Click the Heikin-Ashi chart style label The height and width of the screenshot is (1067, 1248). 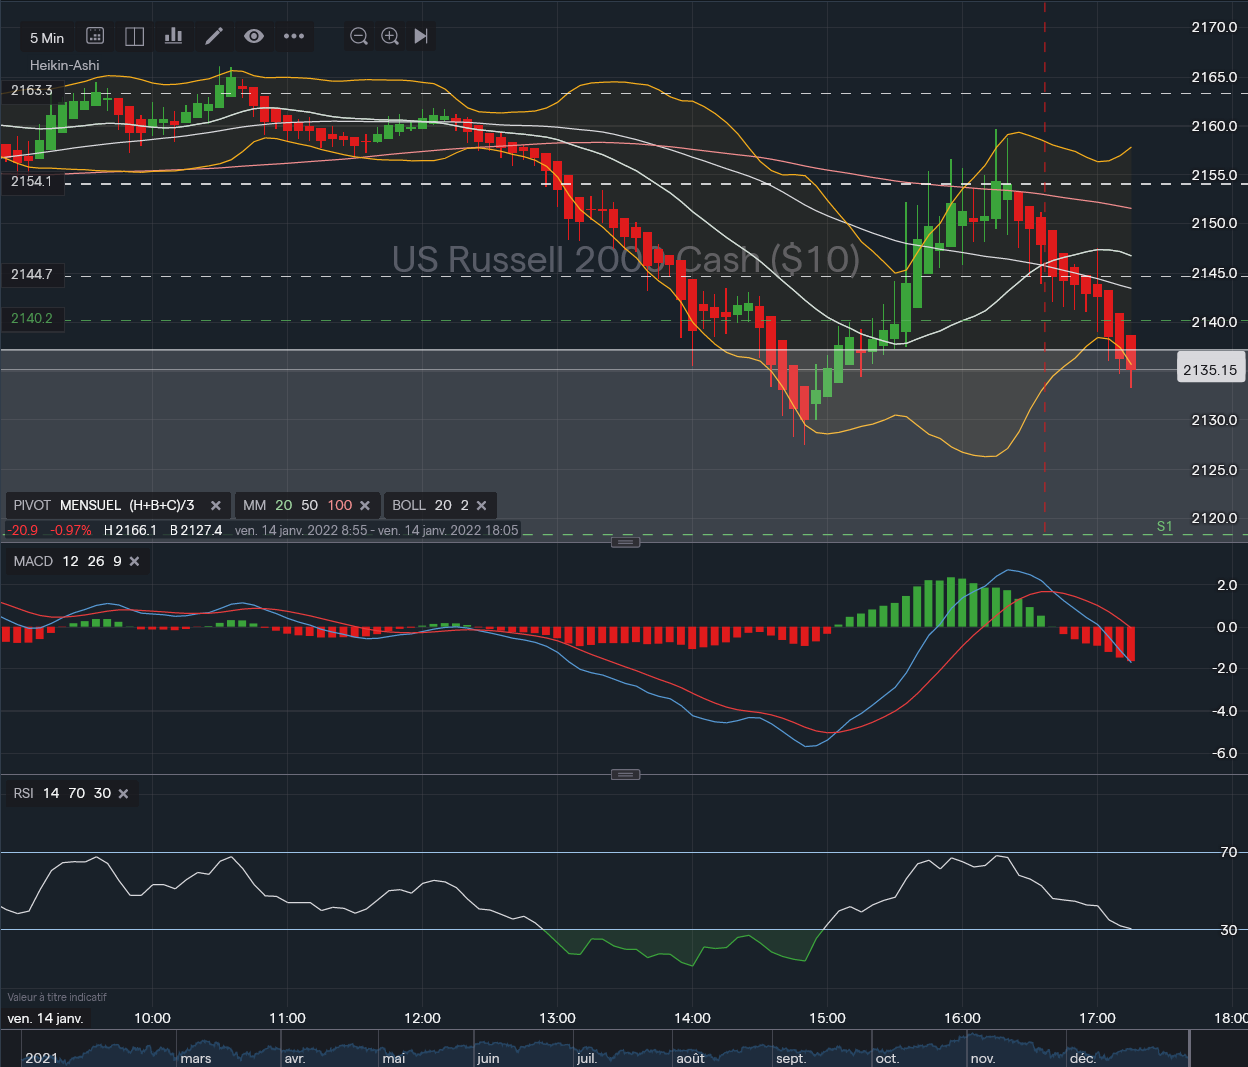[65, 65]
